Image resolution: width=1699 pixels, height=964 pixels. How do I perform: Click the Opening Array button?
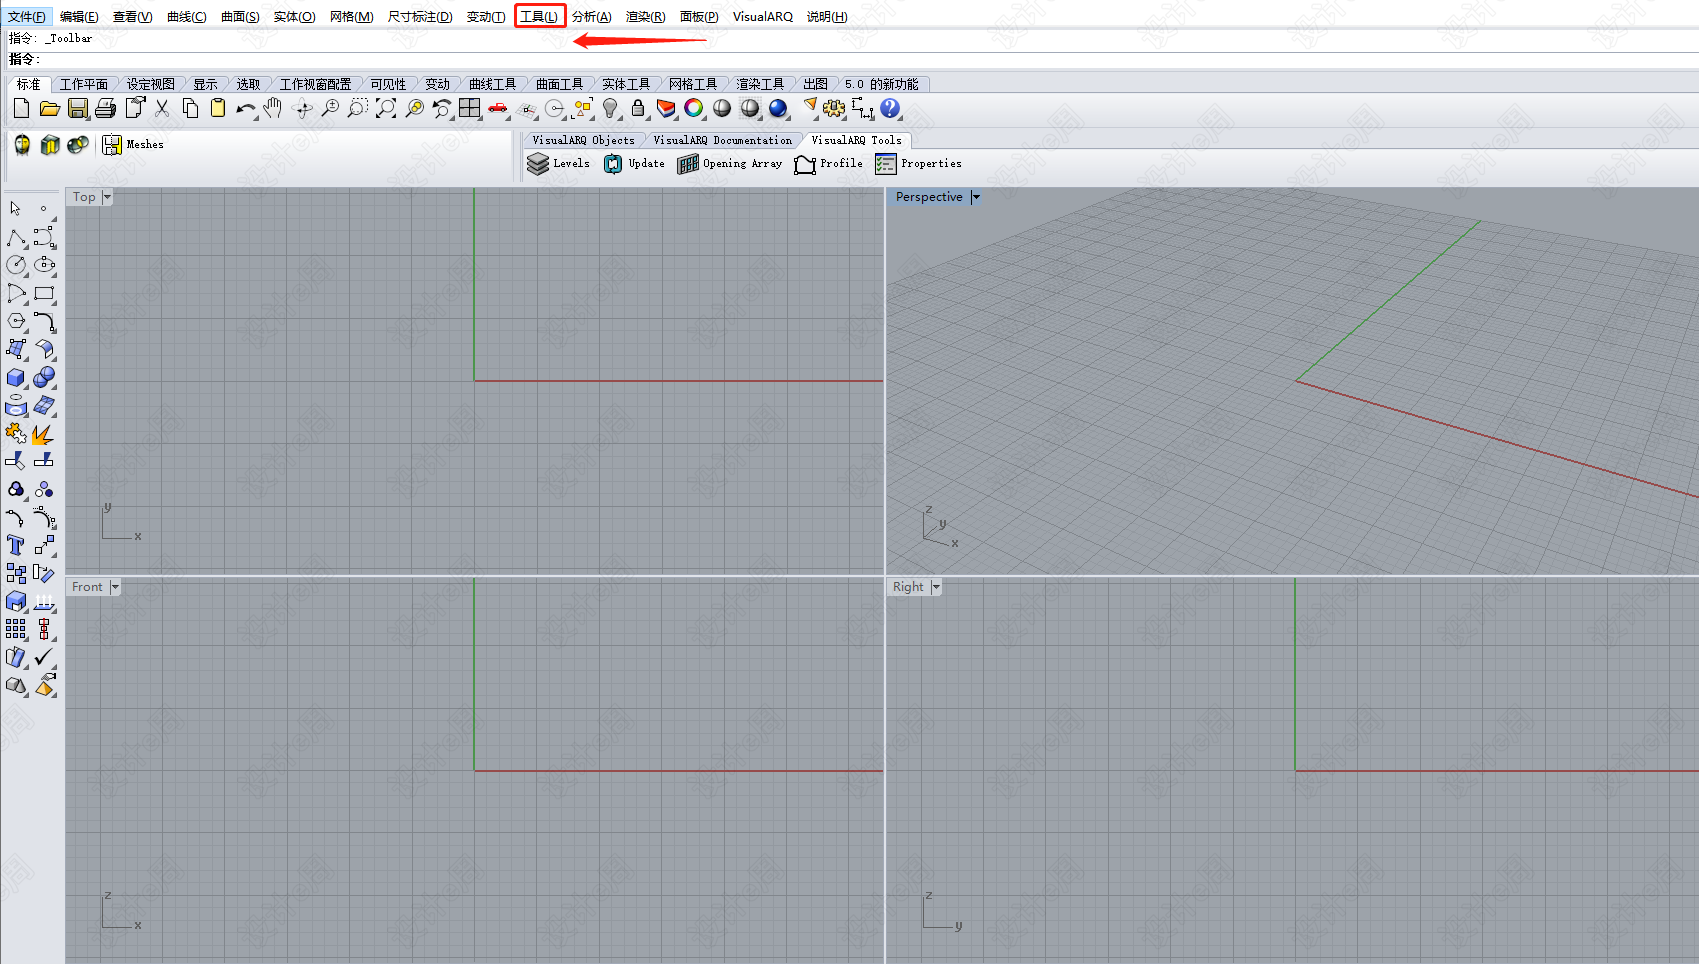pyautogui.click(x=730, y=164)
